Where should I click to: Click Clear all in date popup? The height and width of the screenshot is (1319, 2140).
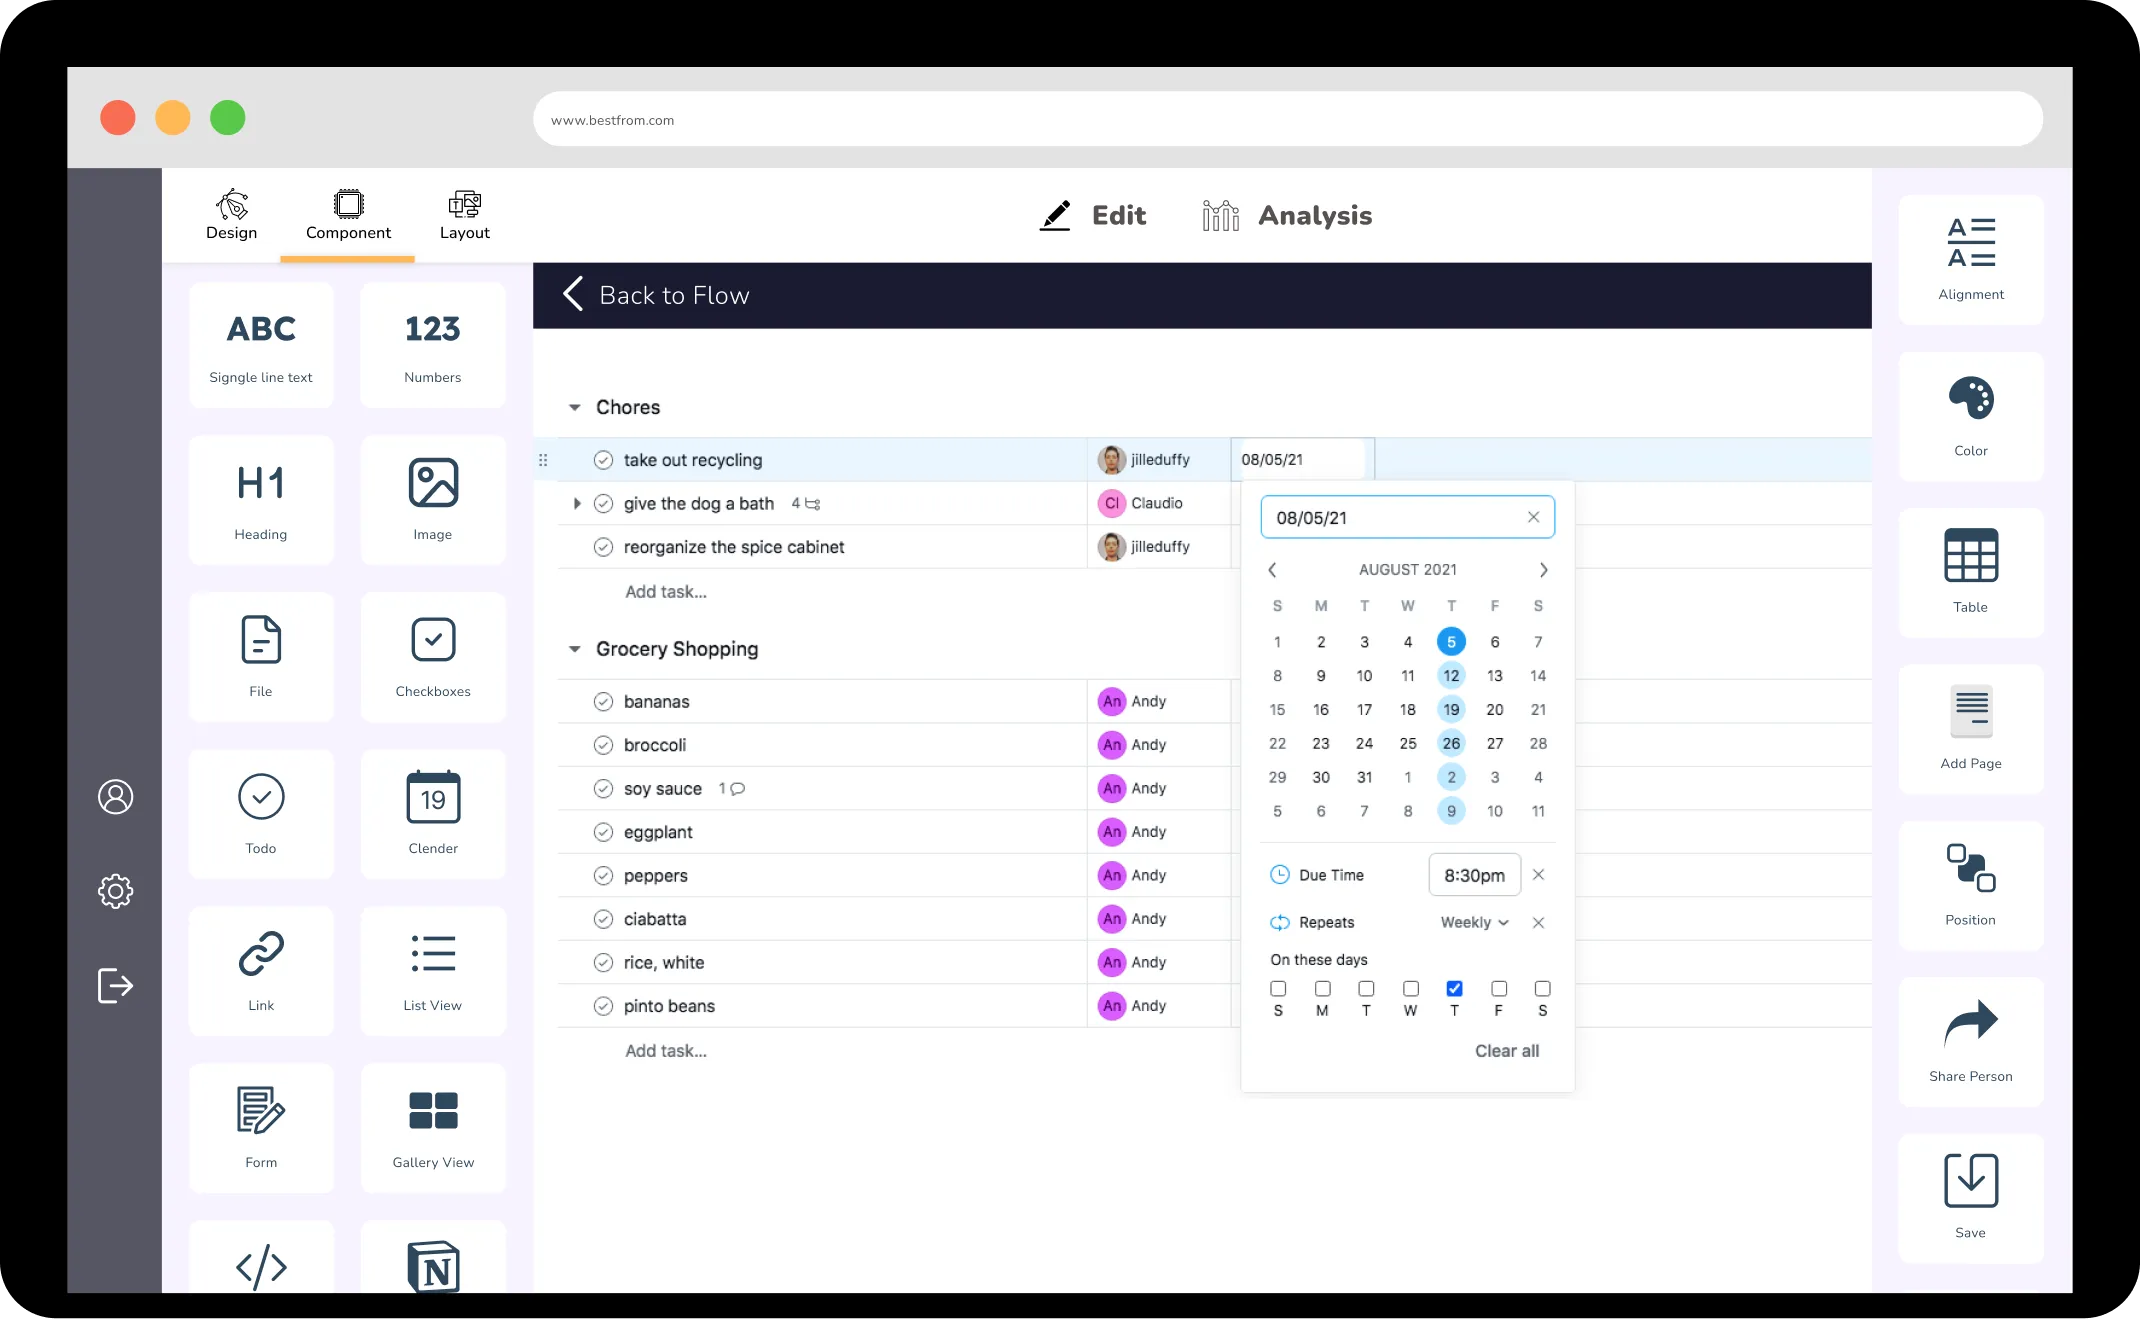coord(1506,1051)
